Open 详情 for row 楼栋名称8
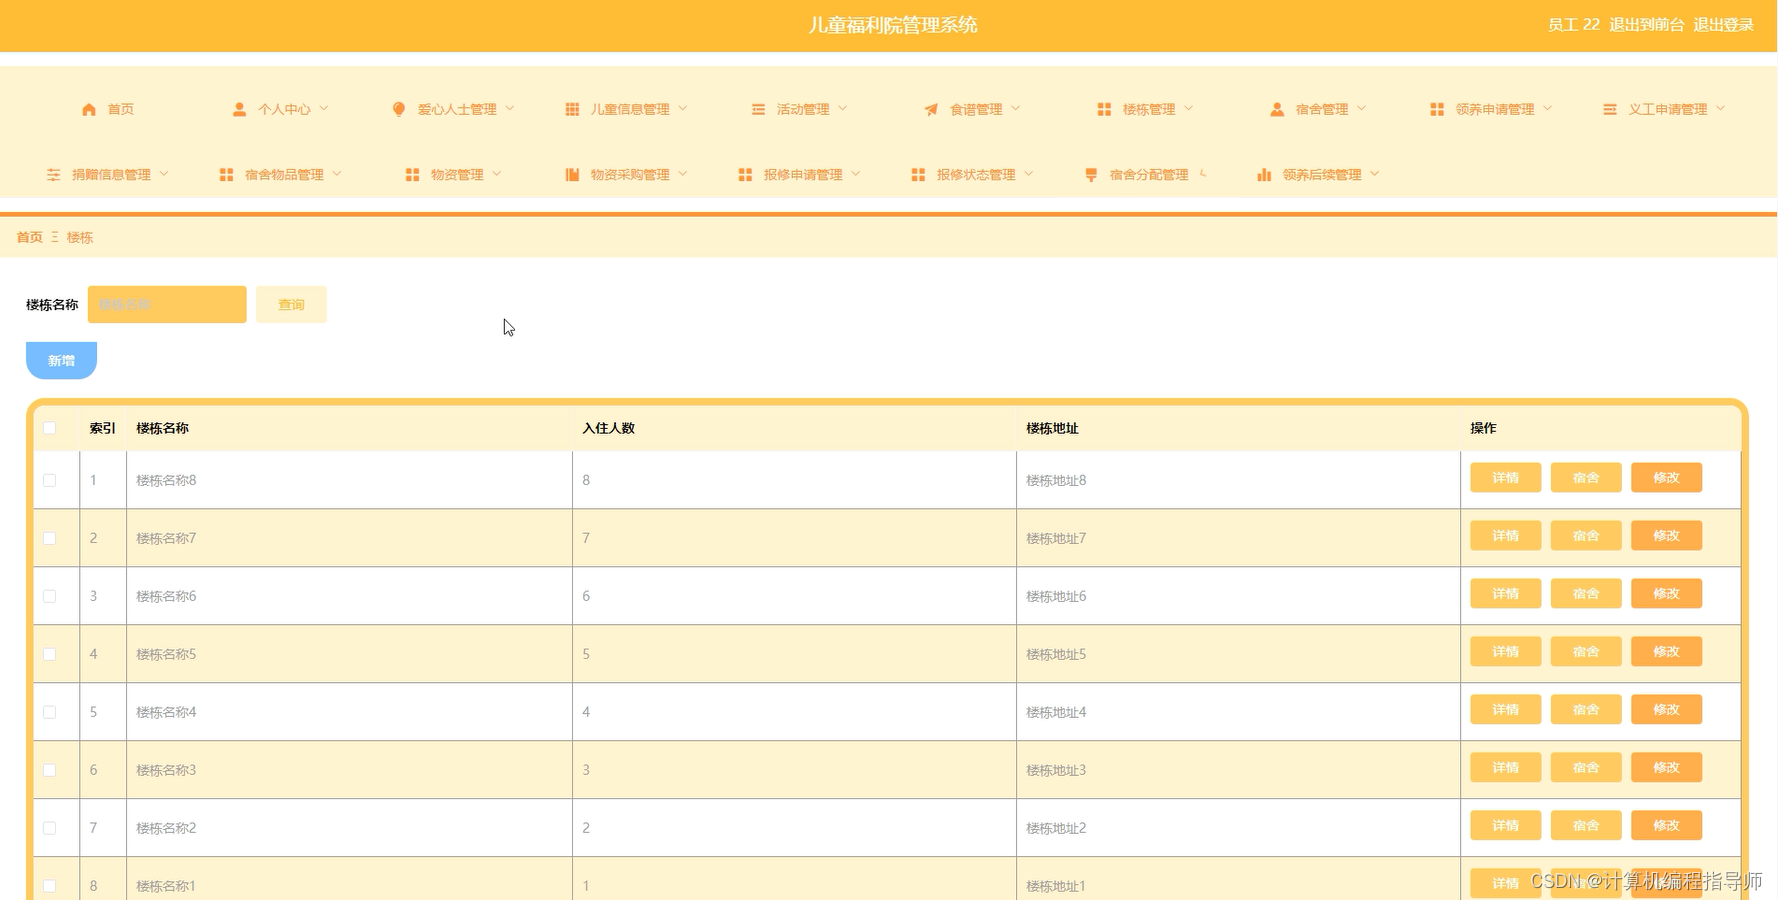Image resolution: width=1778 pixels, height=900 pixels. 1505,478
